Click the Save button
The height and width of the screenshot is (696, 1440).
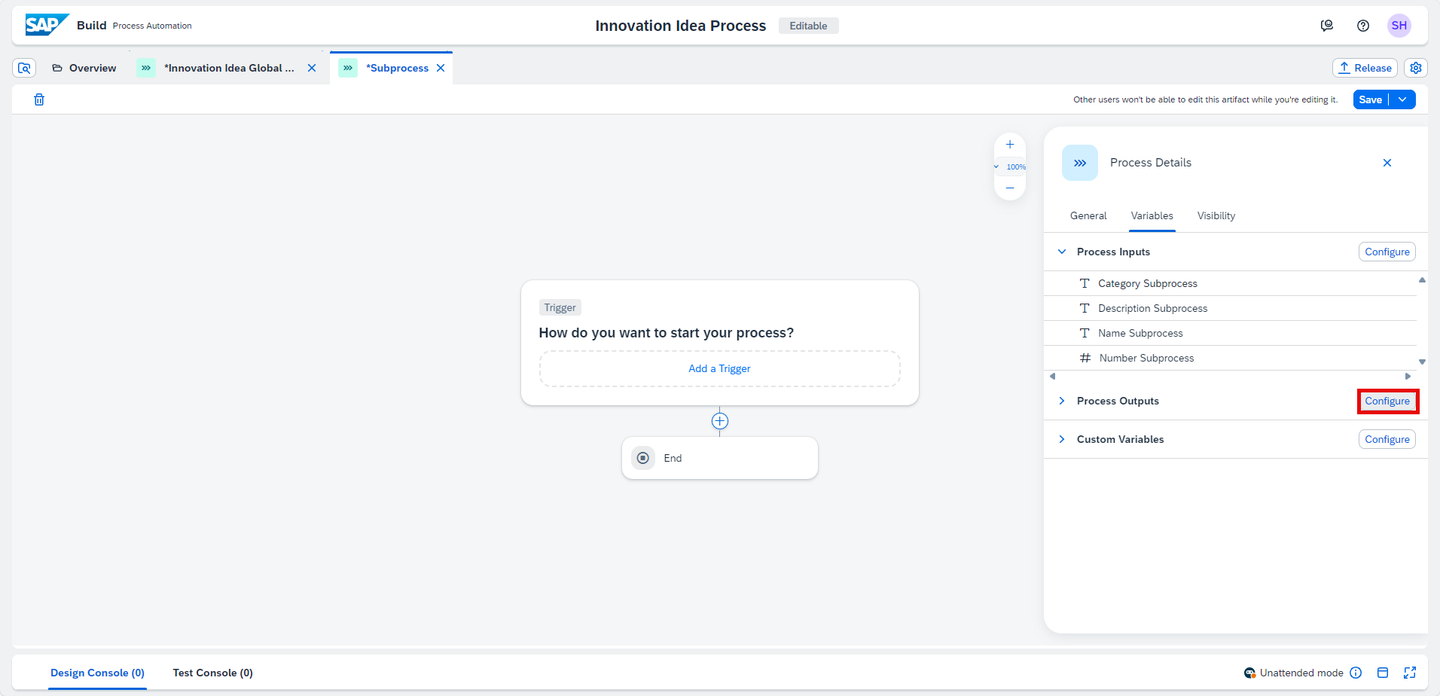point(1371,100)
